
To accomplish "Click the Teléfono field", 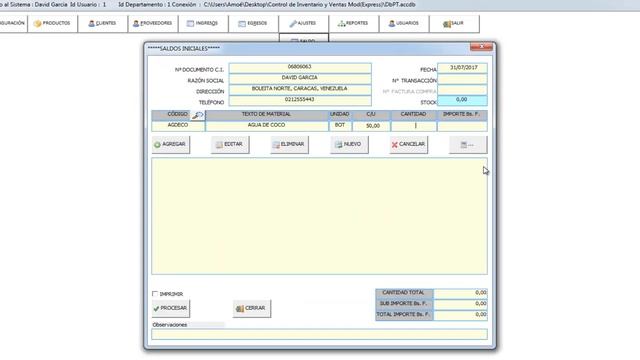I will [300, 100].
